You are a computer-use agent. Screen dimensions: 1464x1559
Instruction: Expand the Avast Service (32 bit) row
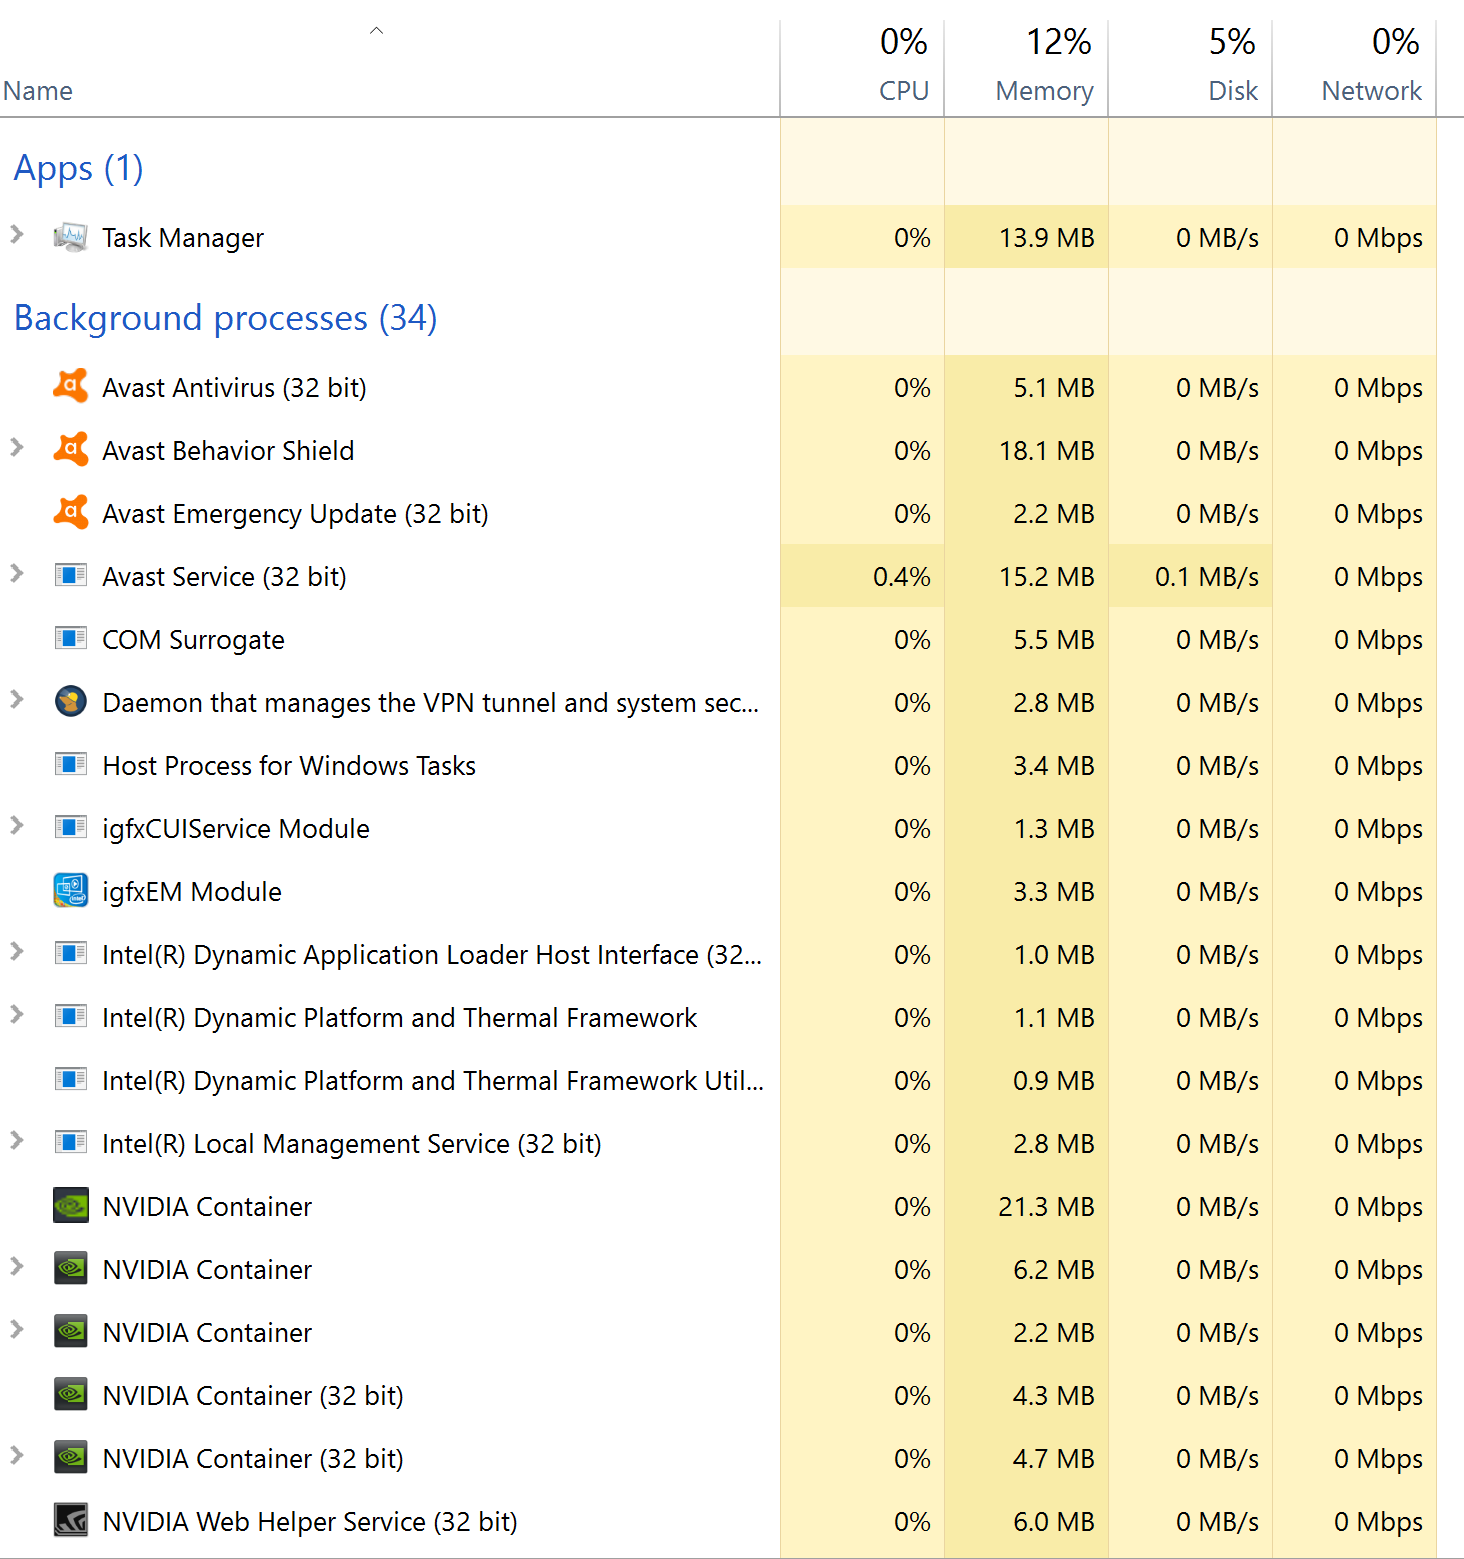(x=17, y=574)
